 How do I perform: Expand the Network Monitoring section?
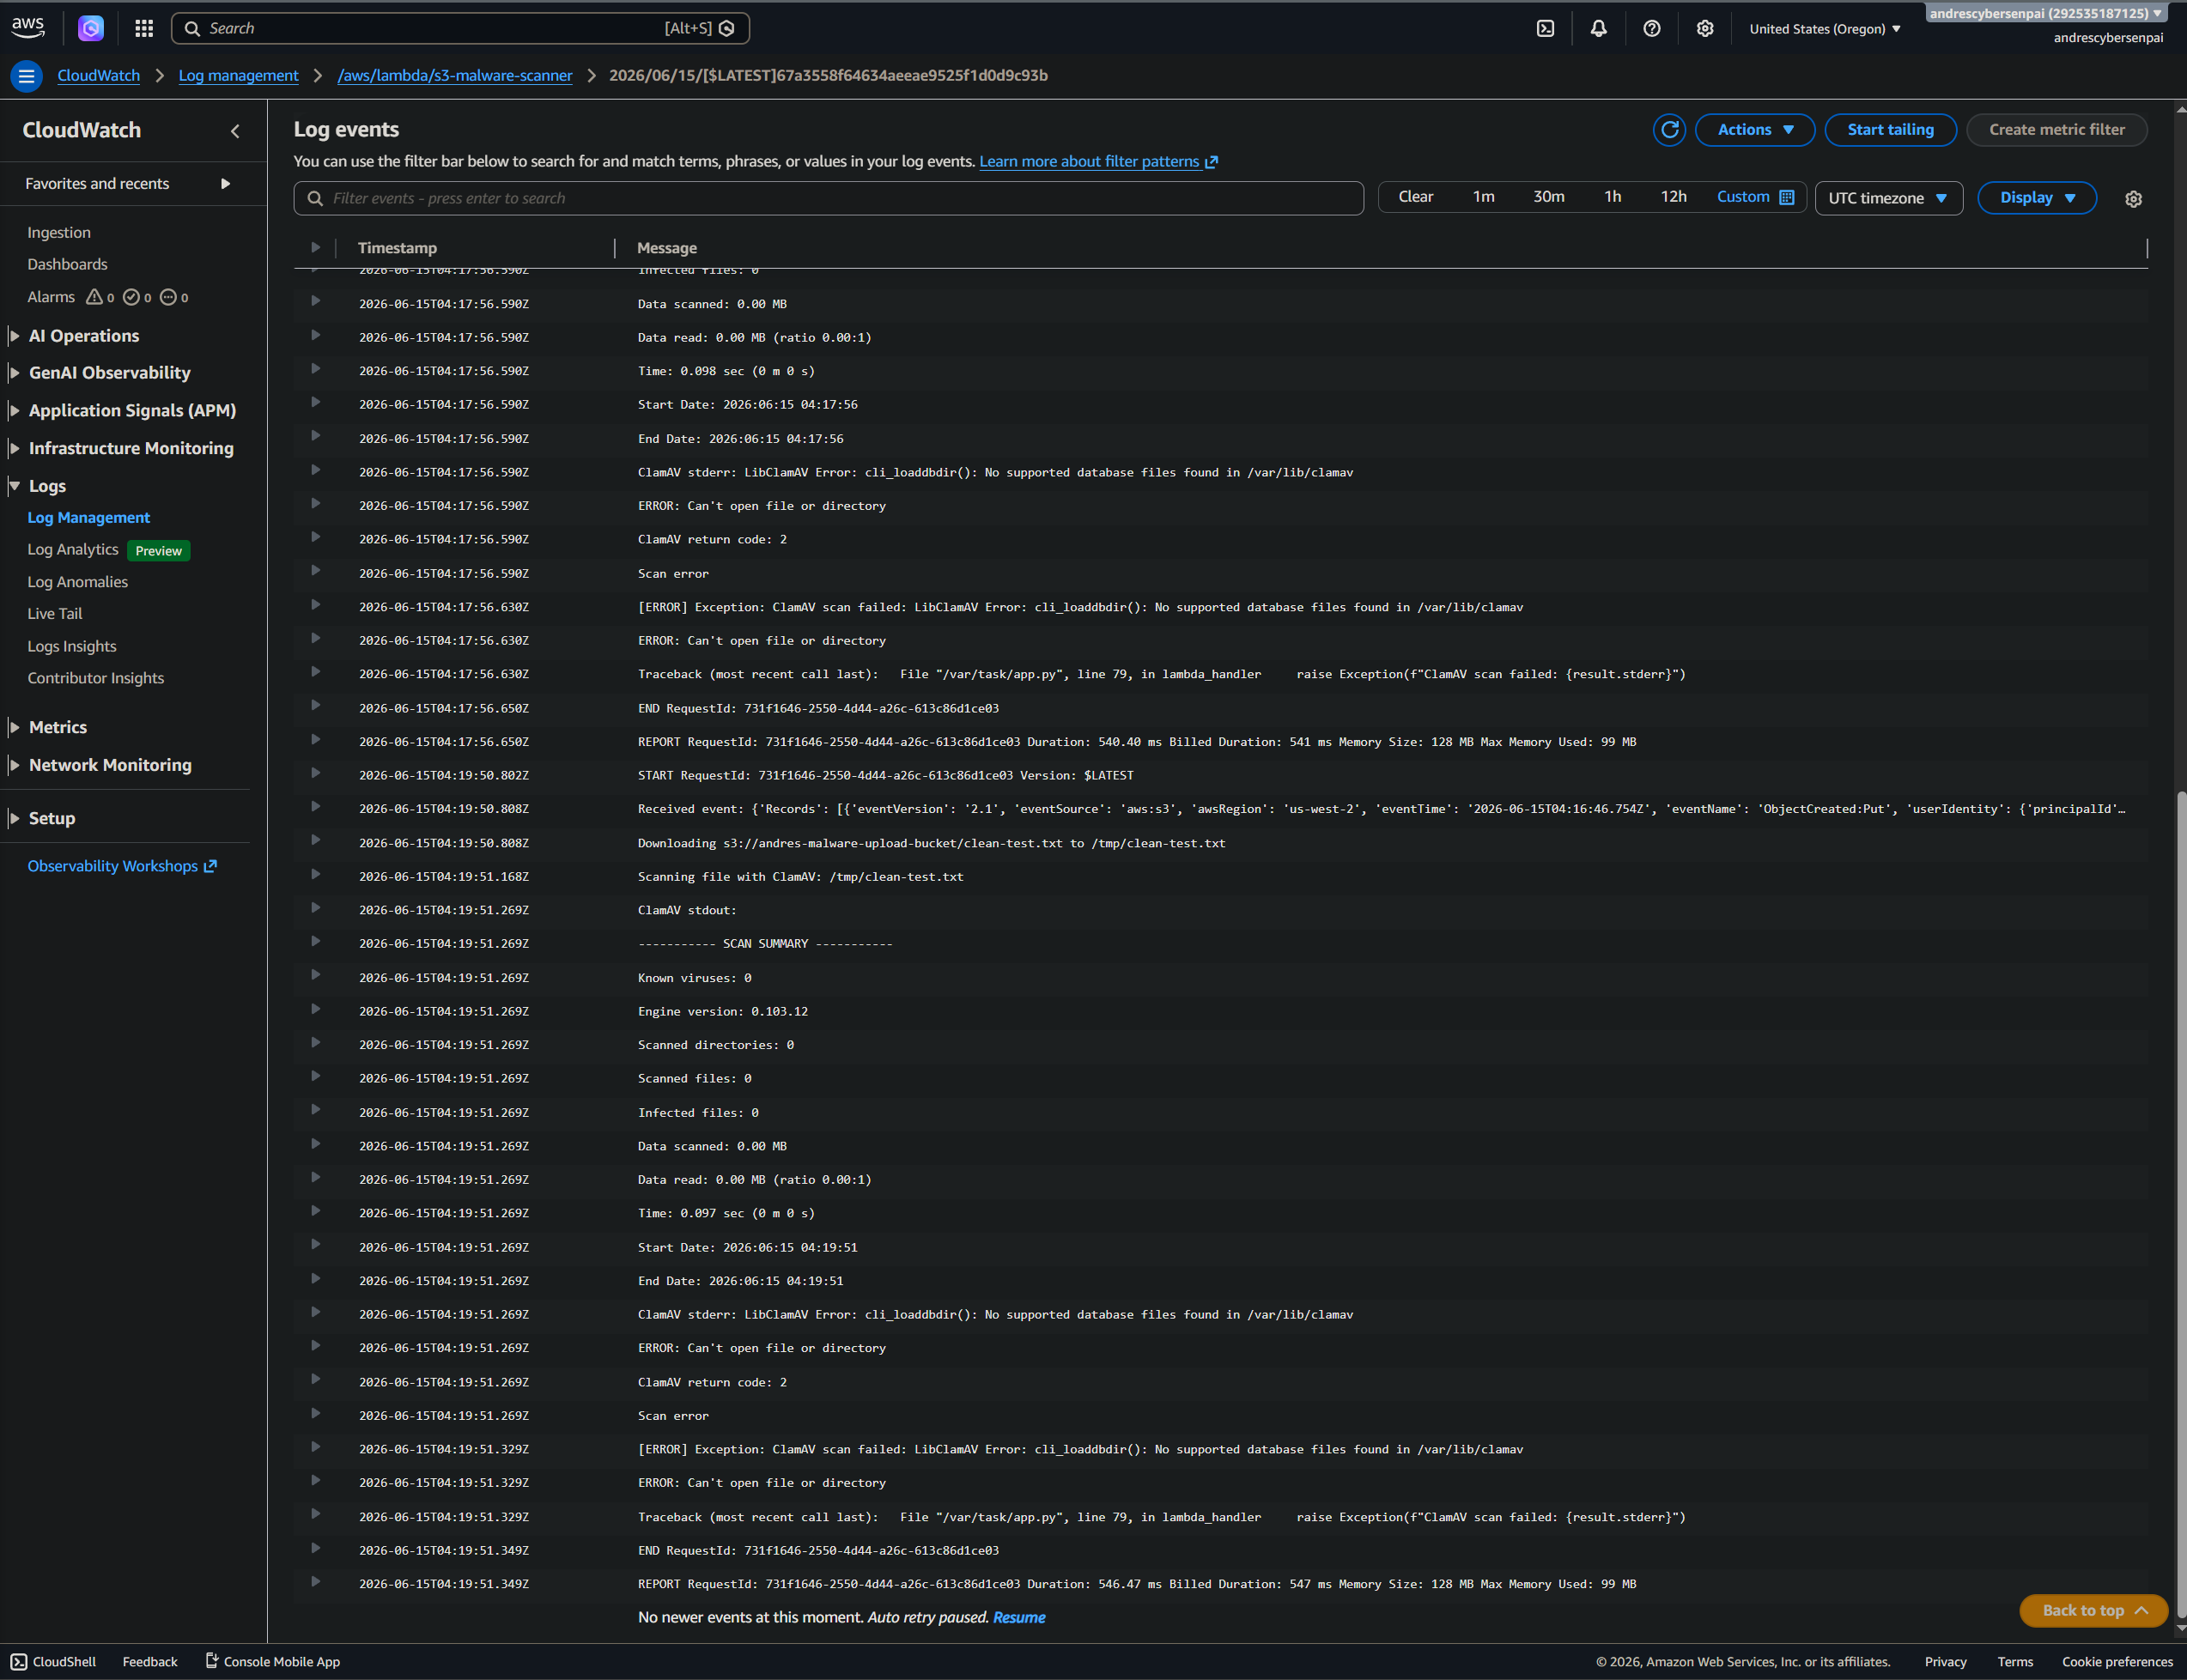click(14, 765)
